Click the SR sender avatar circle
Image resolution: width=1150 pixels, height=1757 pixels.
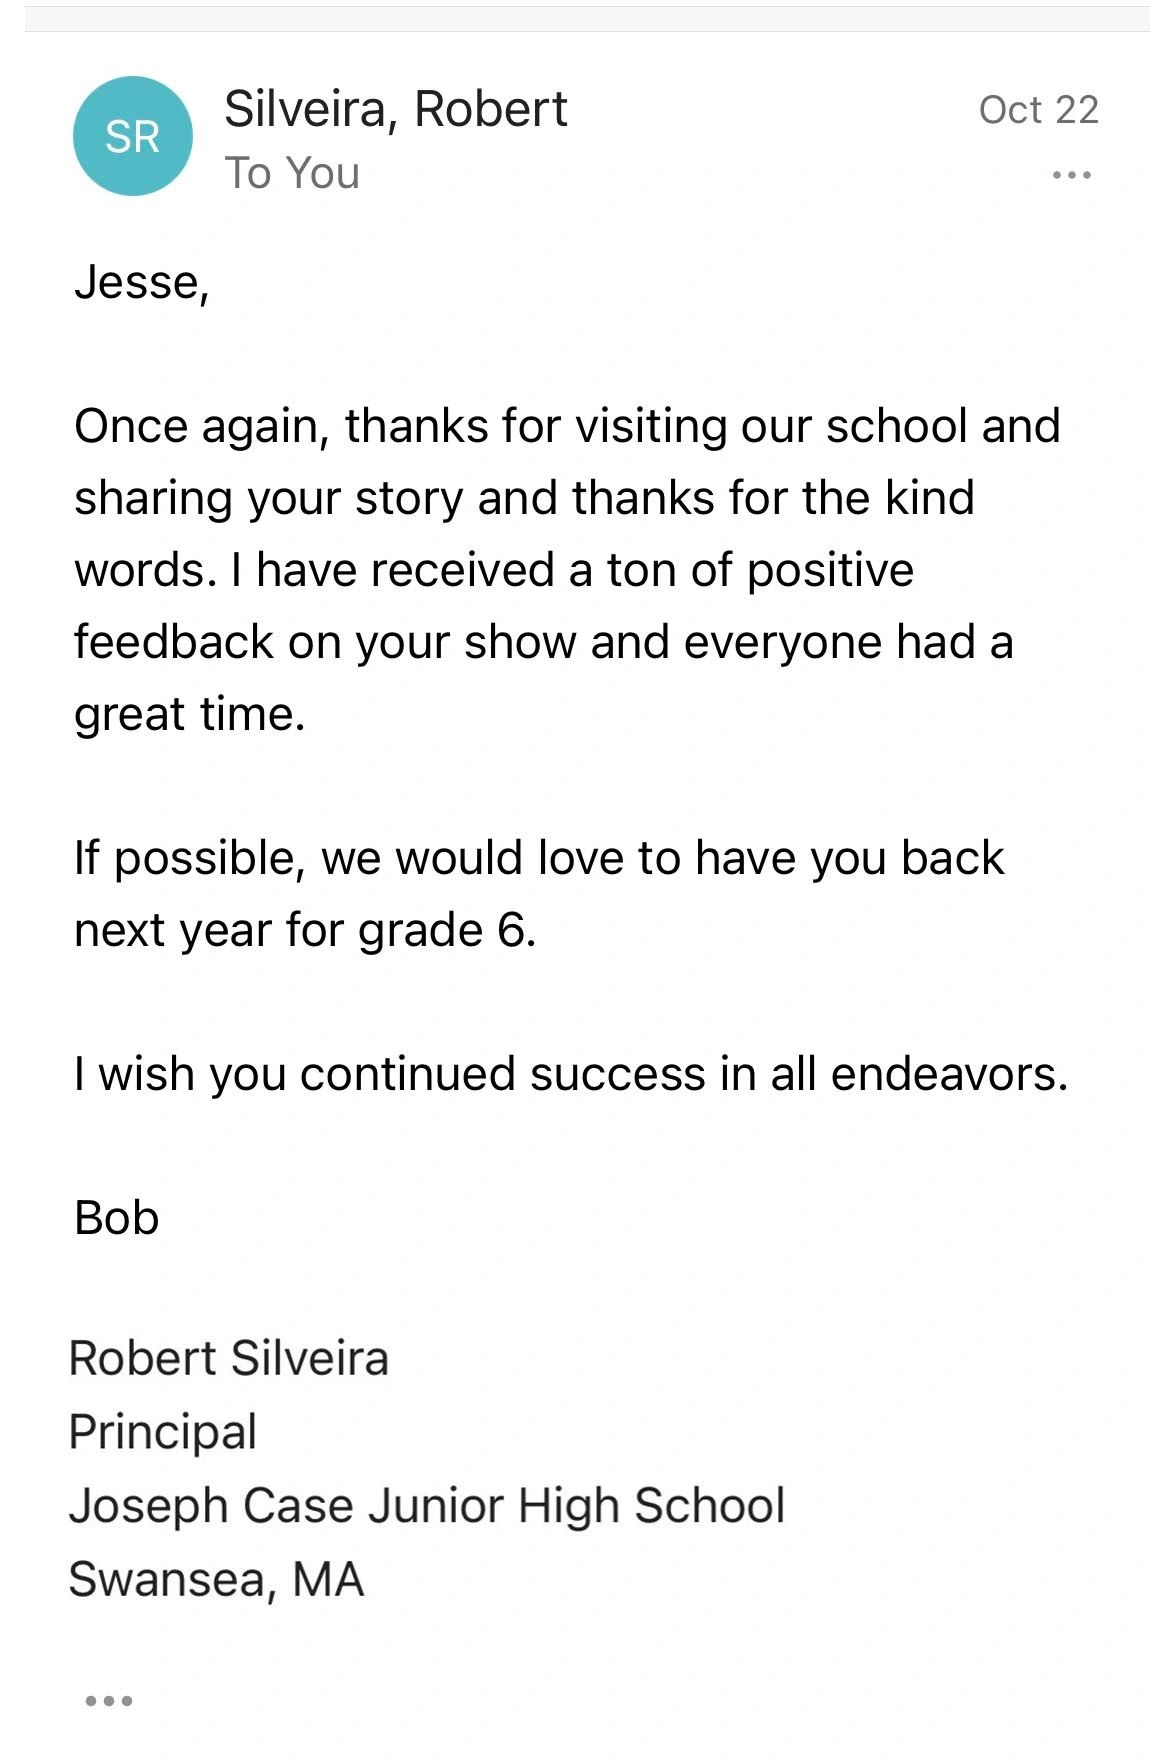[x=132, y=136]
